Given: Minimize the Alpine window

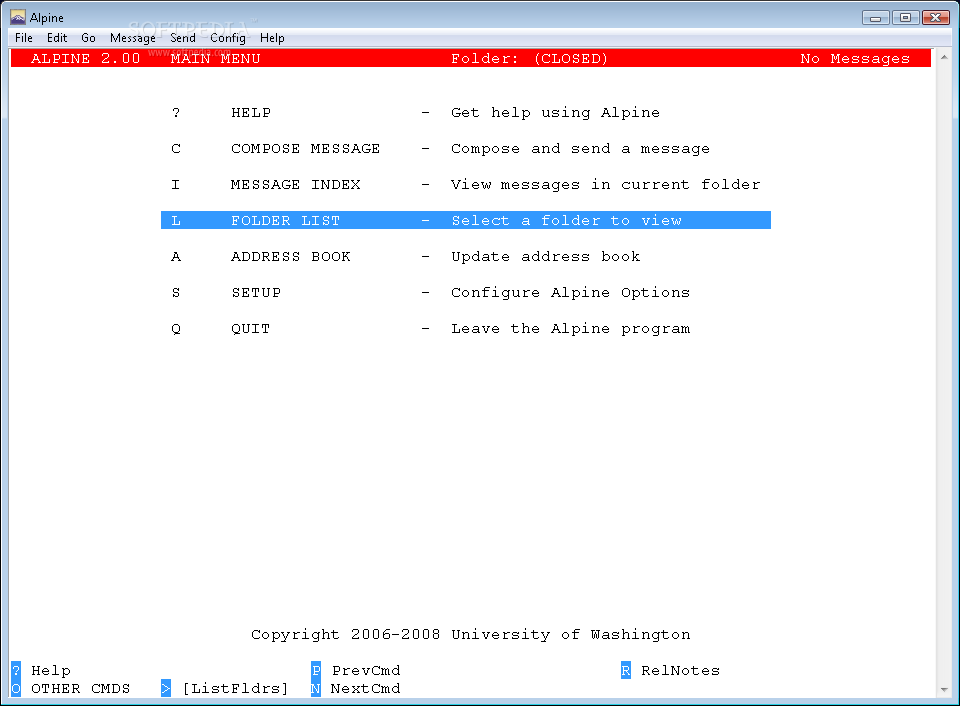Looking at the screenshot, I should pos(876,18).
